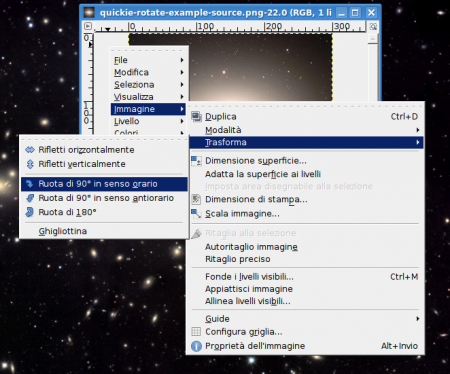Expand the Trasforma submenu arrow

point(418,142)
